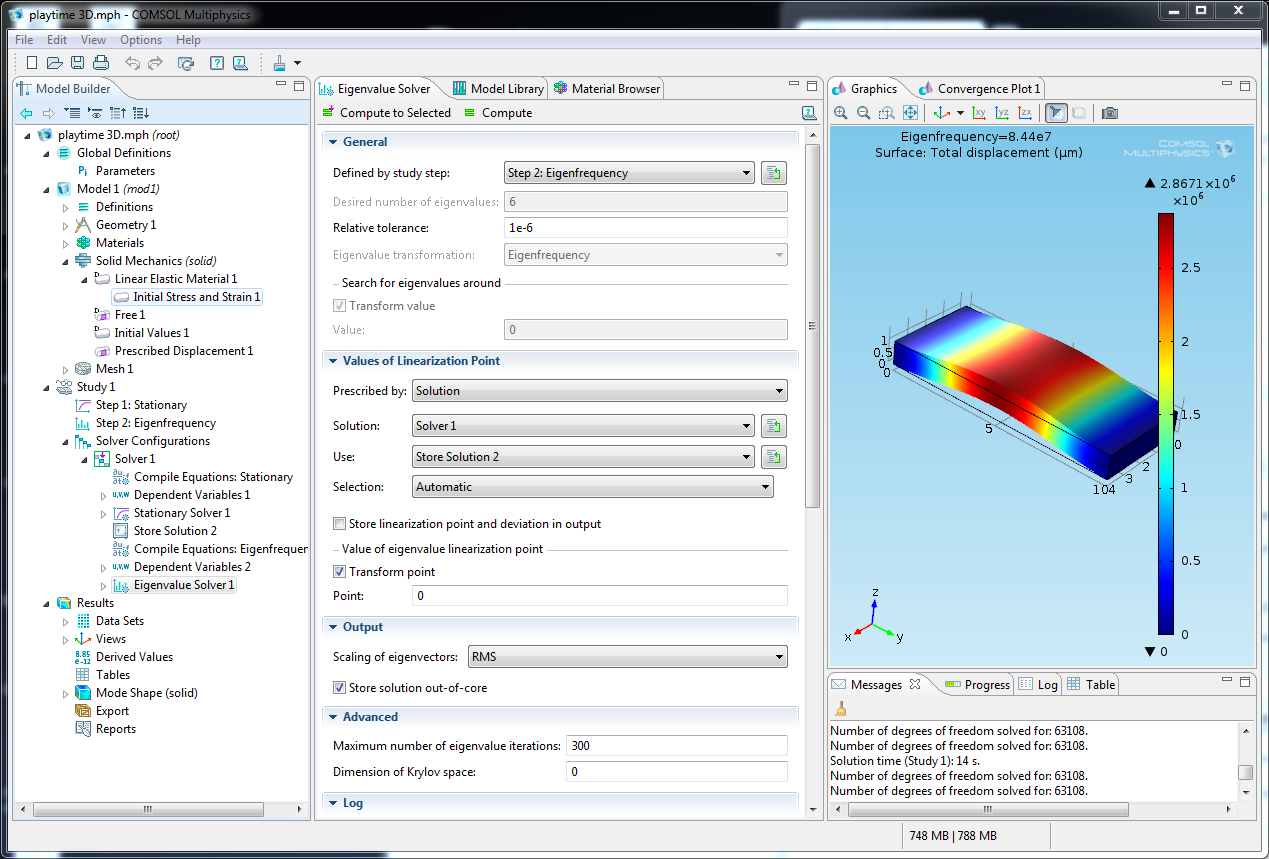This screenshot has width=1269, height=859.
Task: Take image snapshot with camera icon
Action: coord(1109,113)
